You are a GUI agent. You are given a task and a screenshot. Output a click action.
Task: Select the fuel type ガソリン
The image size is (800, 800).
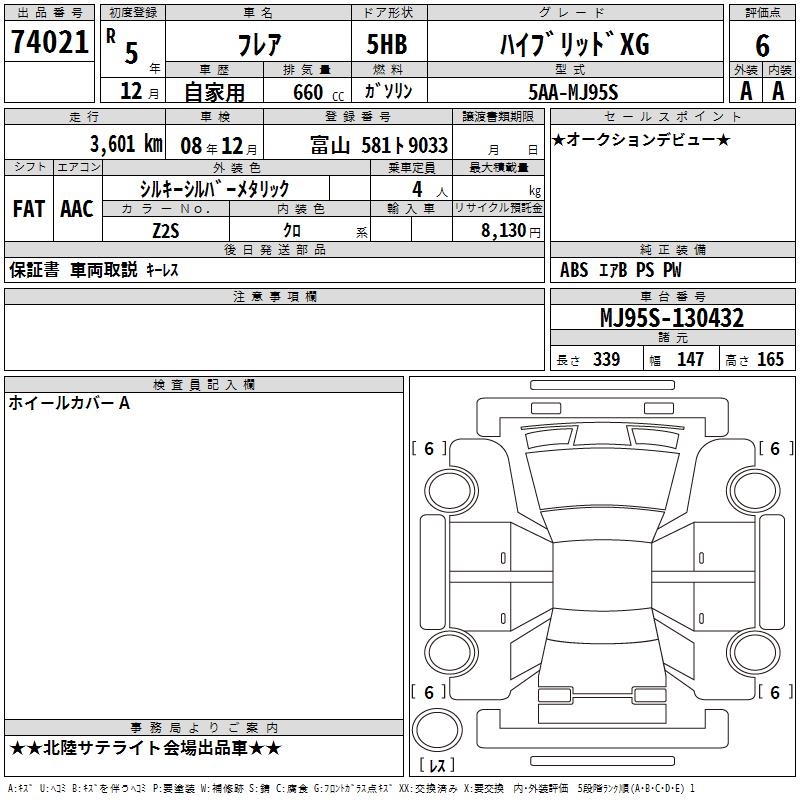click(x=388, y=91)
